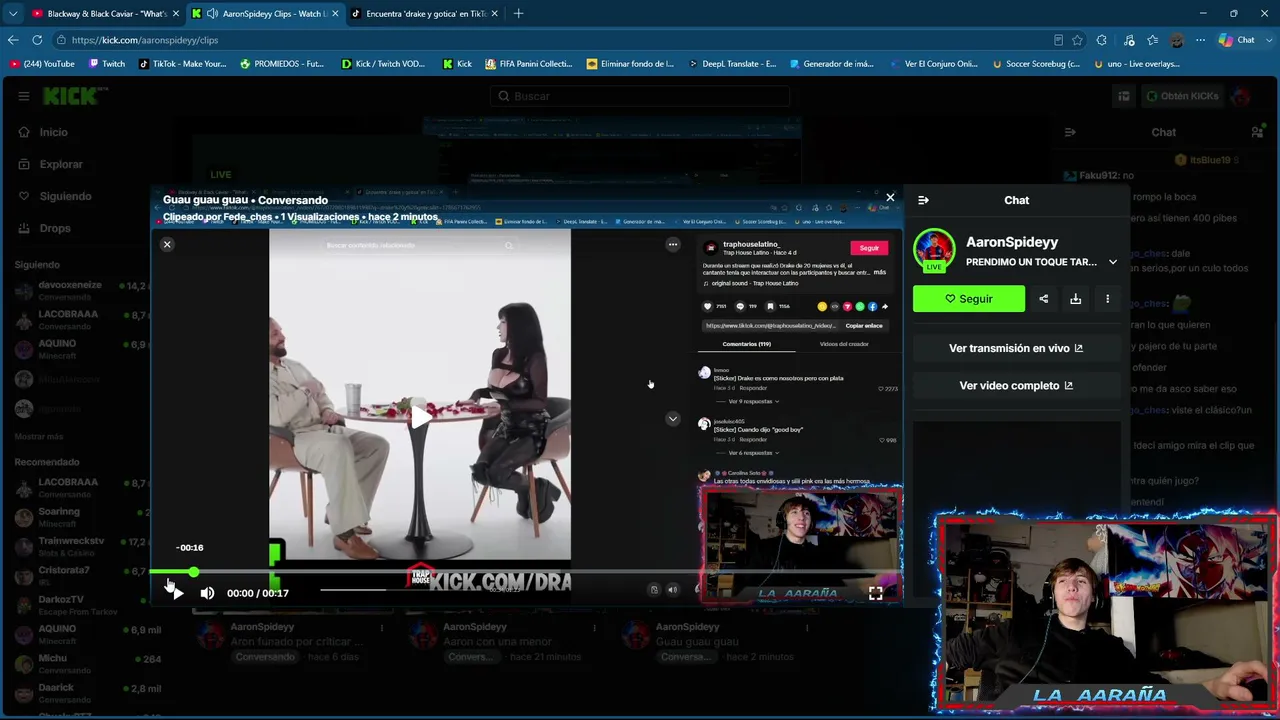Open the 'Soccer Scorebug' bookmark
The width and height of the screenshot is (1280, 720).
pos(1036,64)
